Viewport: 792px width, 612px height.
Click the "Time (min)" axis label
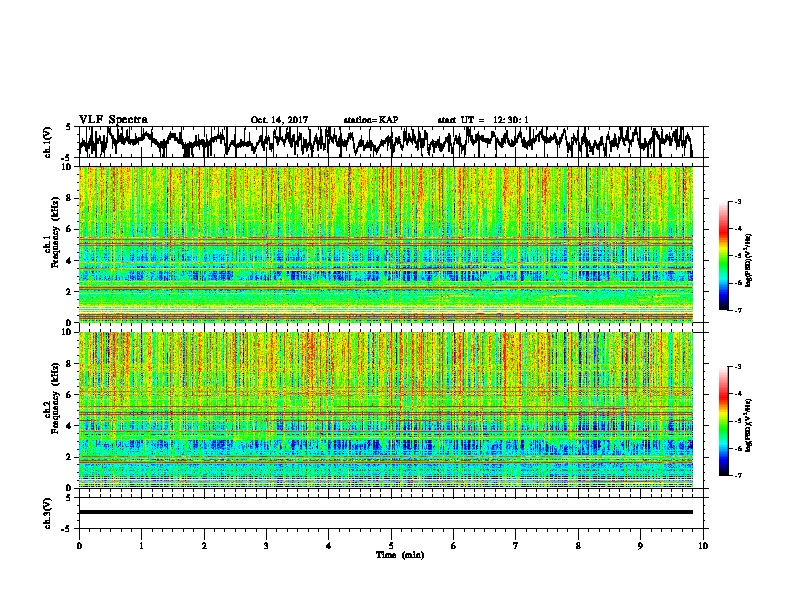tap(400, 555)
